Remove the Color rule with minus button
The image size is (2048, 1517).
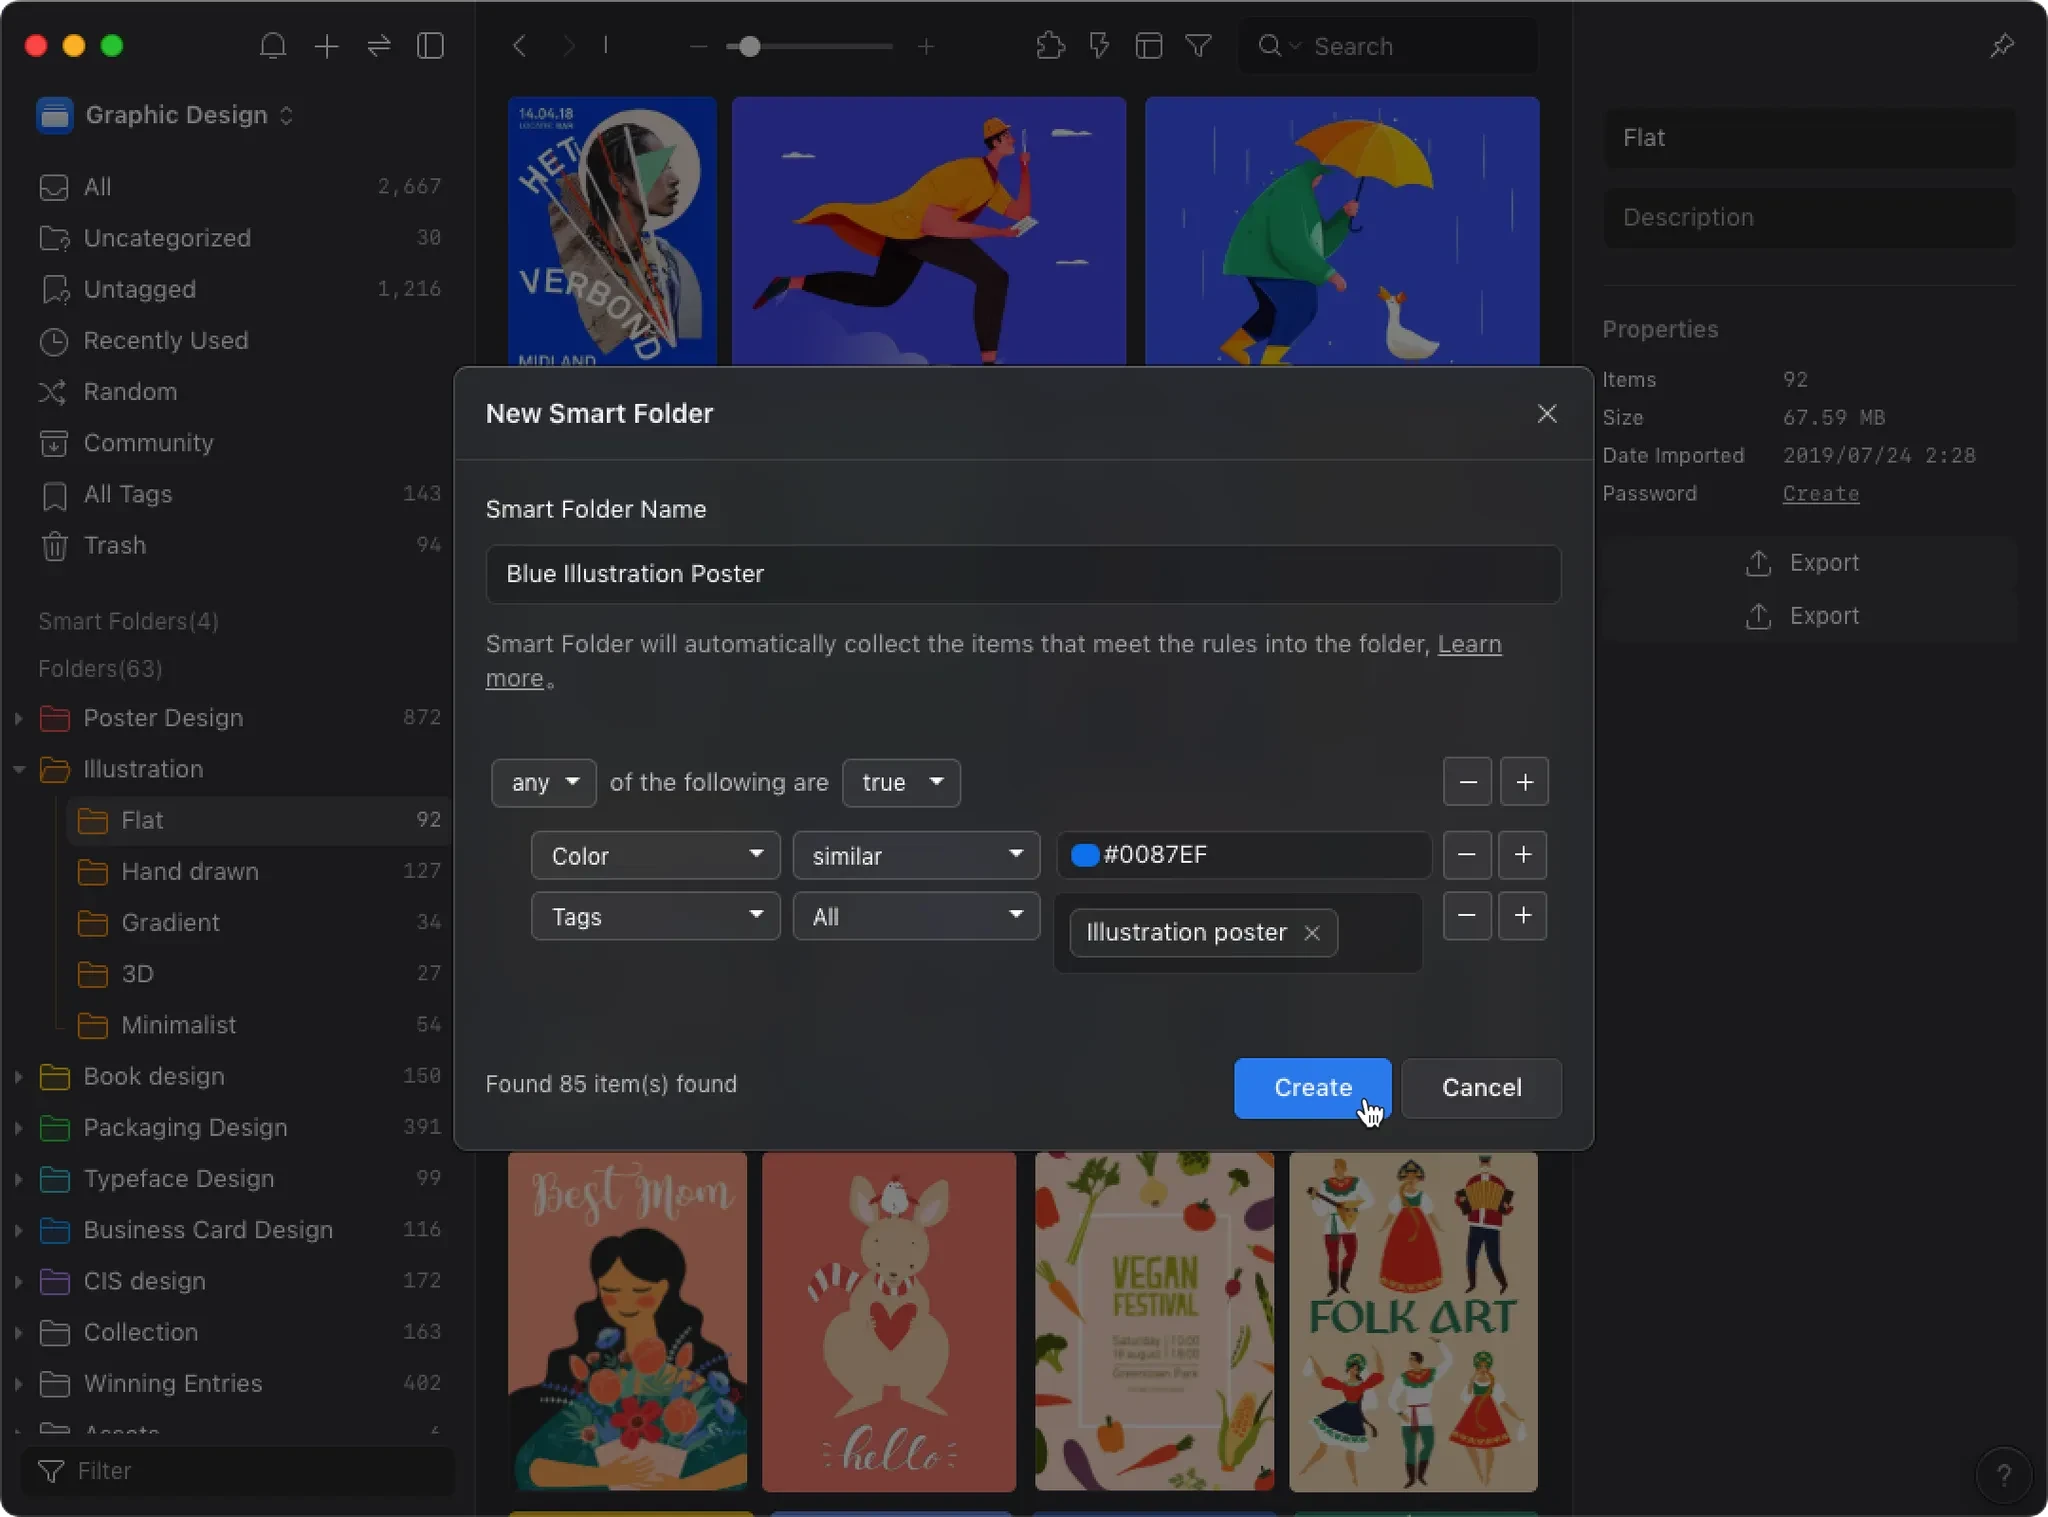pyautogui.click(x=1467, y=855)
